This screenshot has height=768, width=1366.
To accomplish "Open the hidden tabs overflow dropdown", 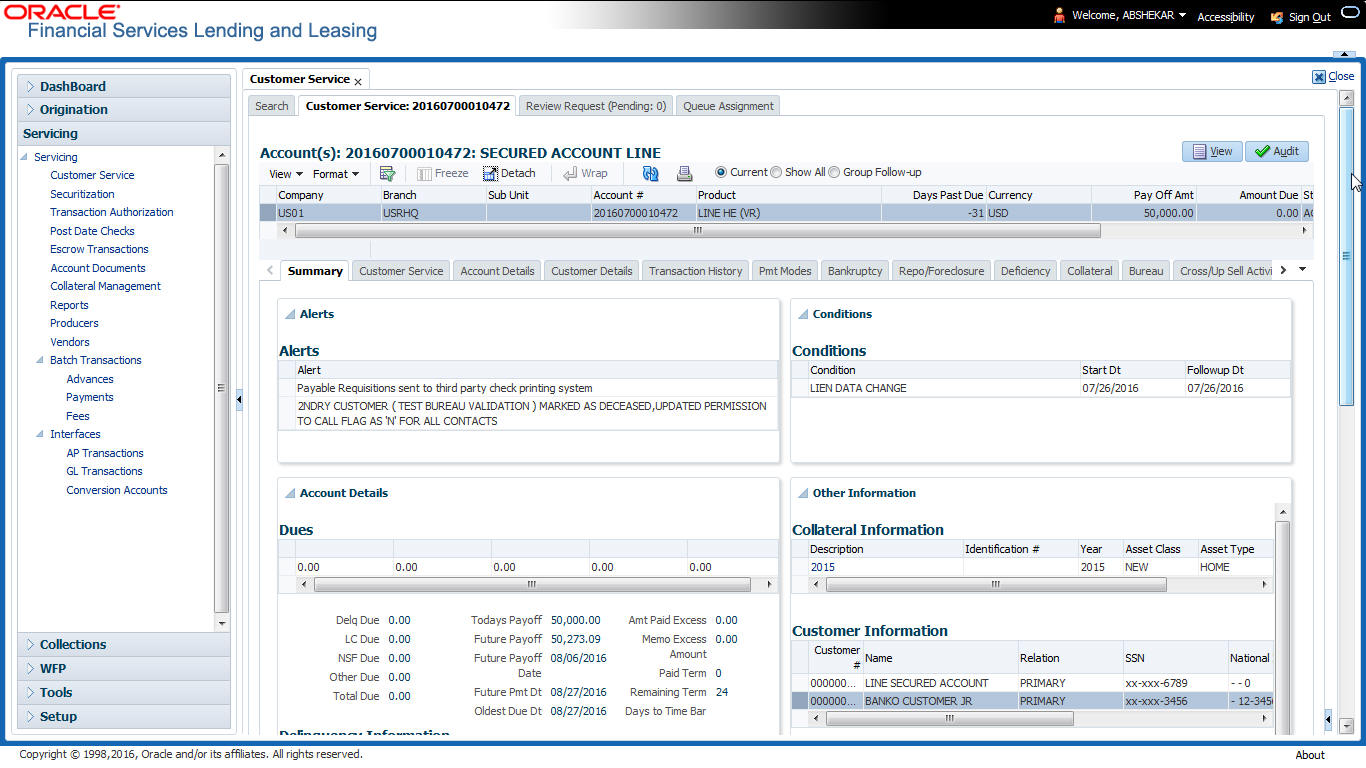I will click(x=1302, y=270).
